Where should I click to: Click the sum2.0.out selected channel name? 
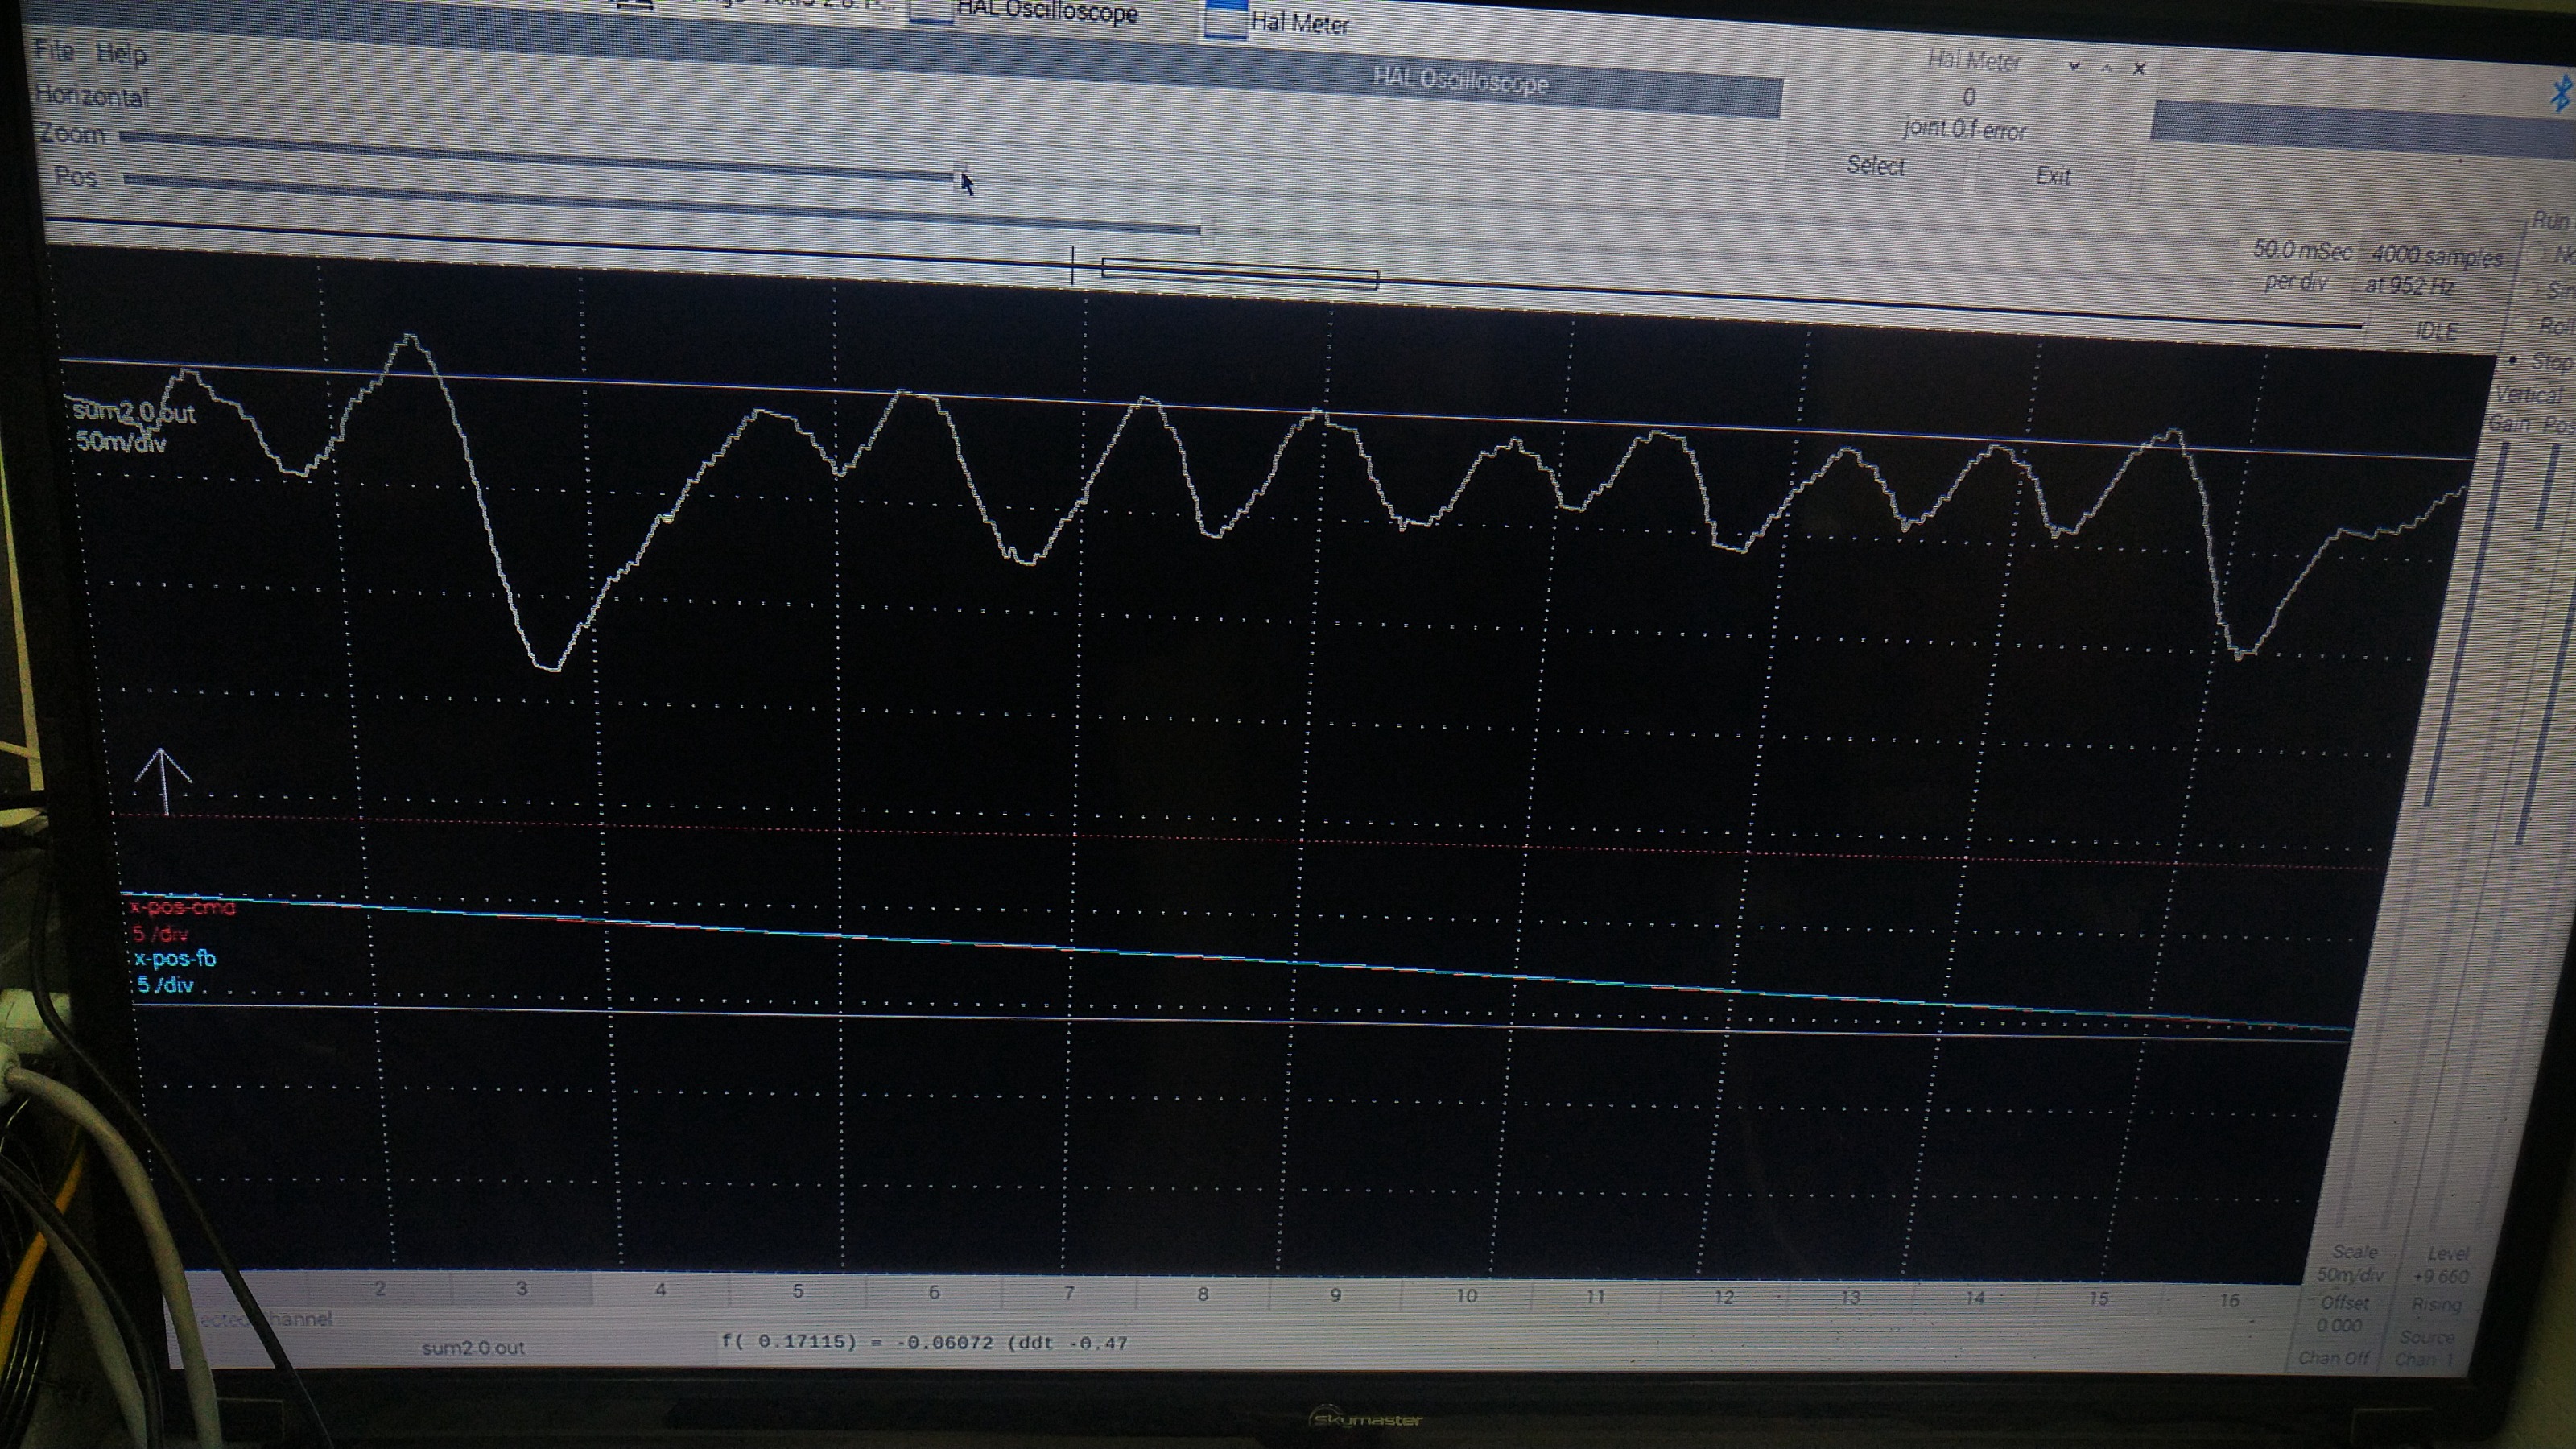pos(473,1347)
